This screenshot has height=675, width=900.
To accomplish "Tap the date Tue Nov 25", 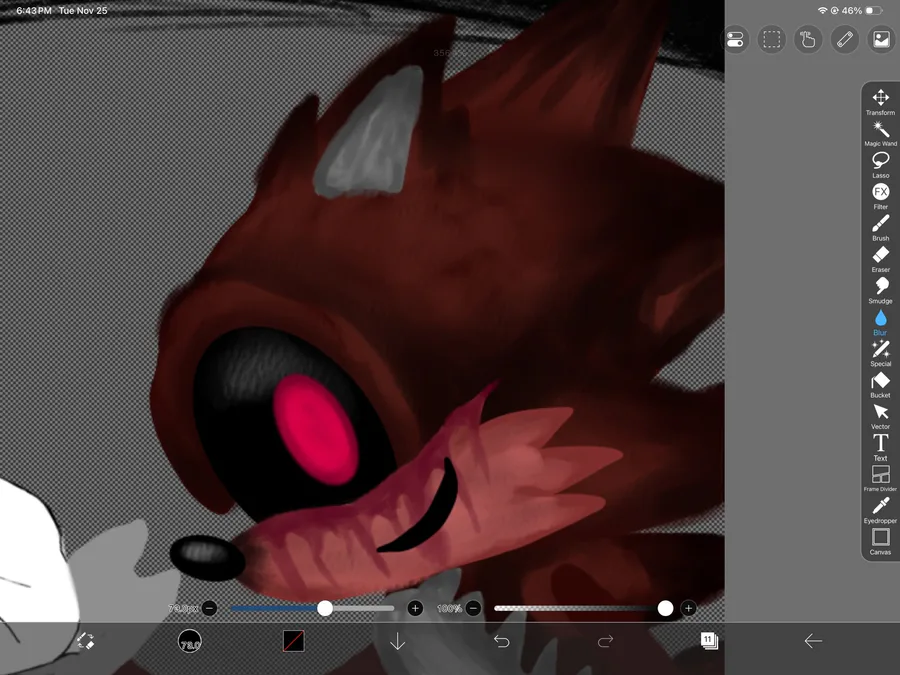I will coord(83,10).
